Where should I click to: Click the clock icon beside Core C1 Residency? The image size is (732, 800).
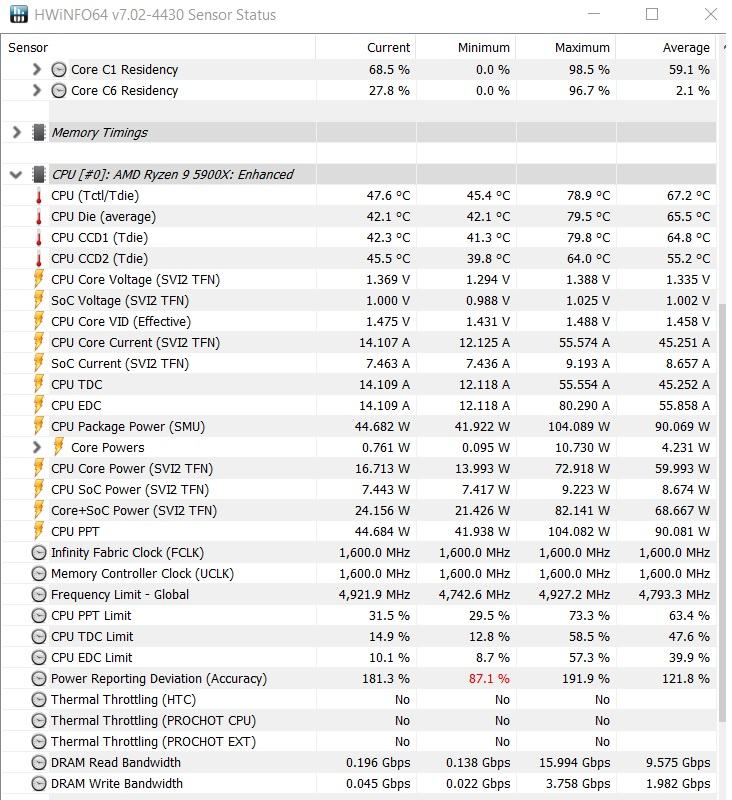(59, 69)
